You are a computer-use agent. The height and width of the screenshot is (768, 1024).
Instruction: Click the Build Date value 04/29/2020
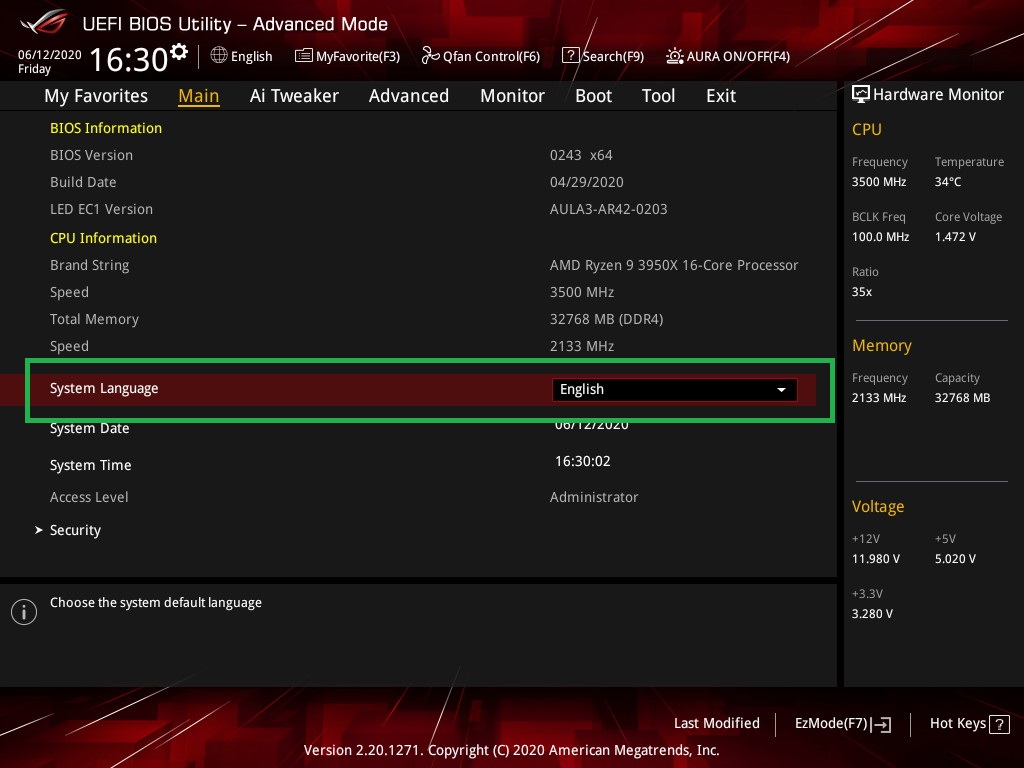click(586, 182)
